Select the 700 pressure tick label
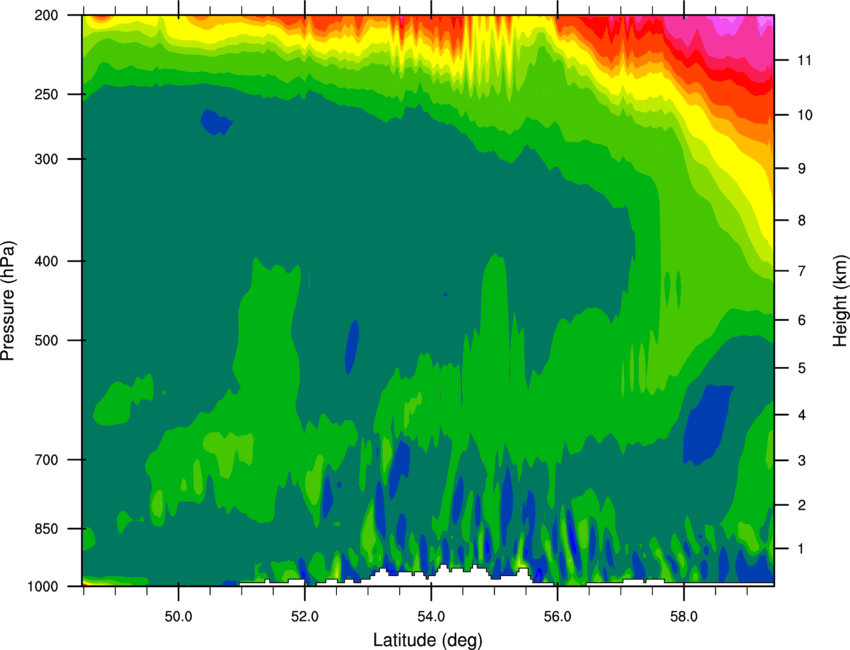Screen dimensions: 850x650 pyautogui.click(x=47, y=460)
